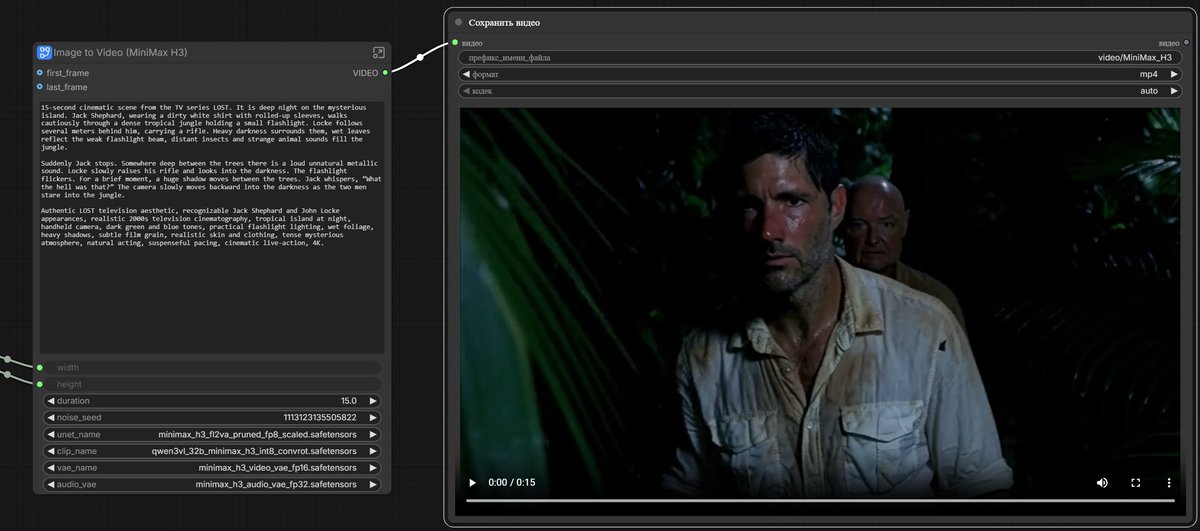Open the video in fullscreen

pos(1136,482)
